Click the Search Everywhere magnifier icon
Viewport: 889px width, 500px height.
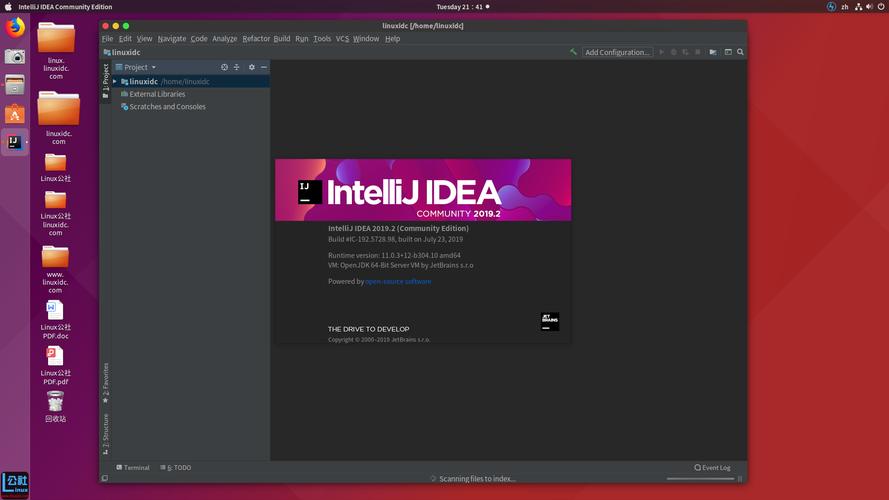(x=740, y=52)
